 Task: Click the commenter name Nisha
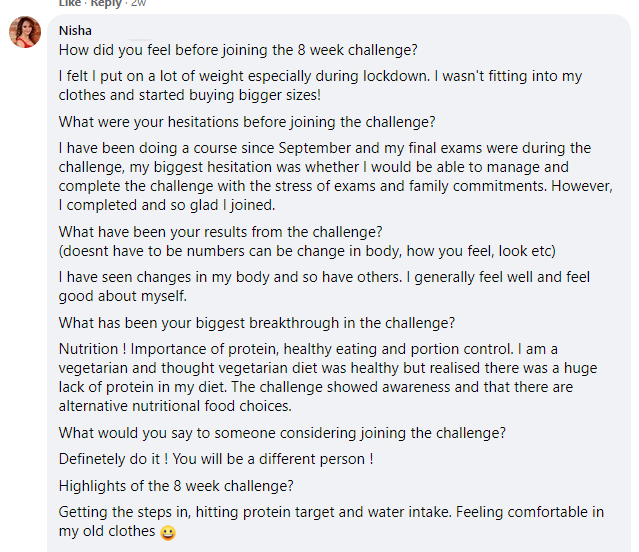coord(75,31)
